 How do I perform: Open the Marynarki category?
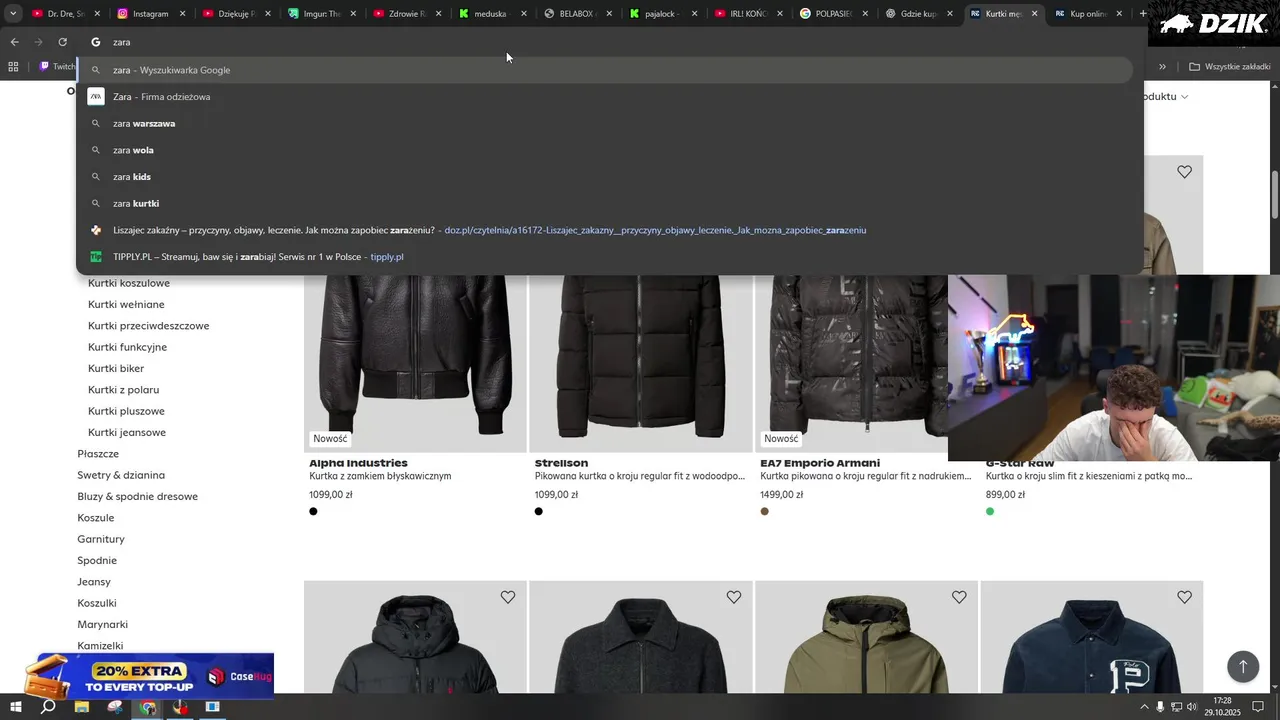pos(103,624)
